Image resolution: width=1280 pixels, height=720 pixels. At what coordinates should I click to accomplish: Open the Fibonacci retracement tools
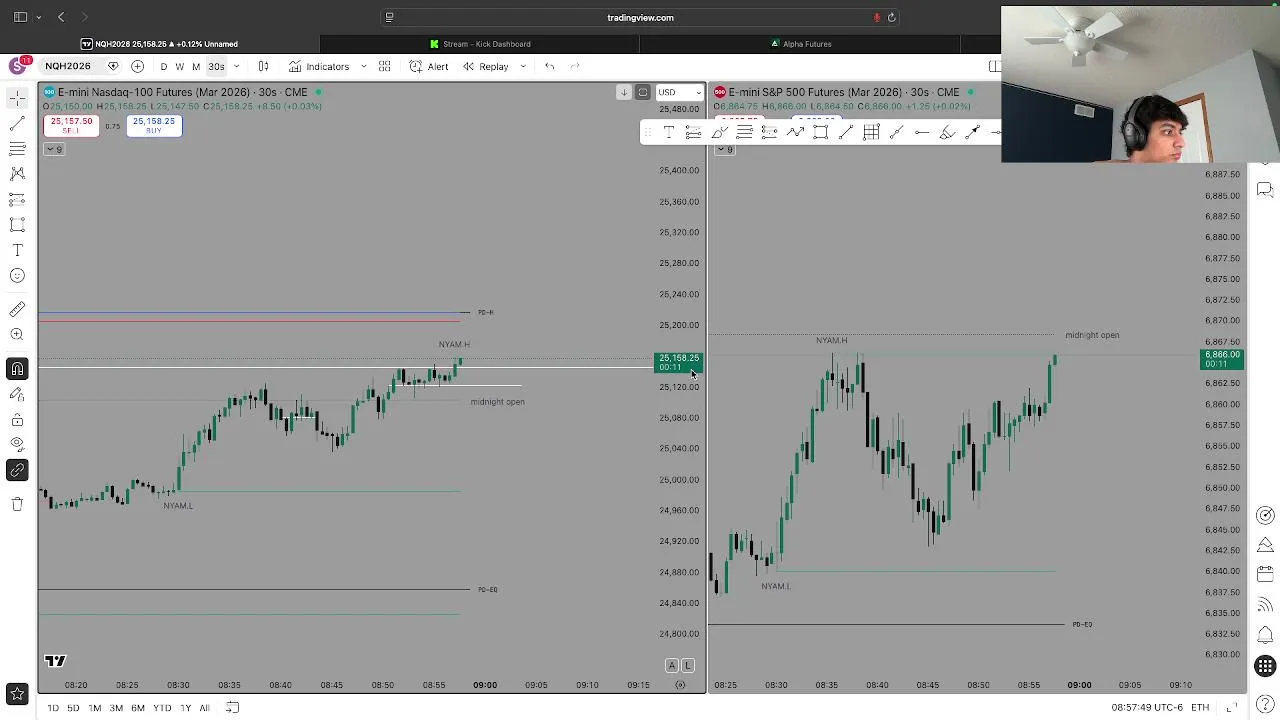point(17,148)
